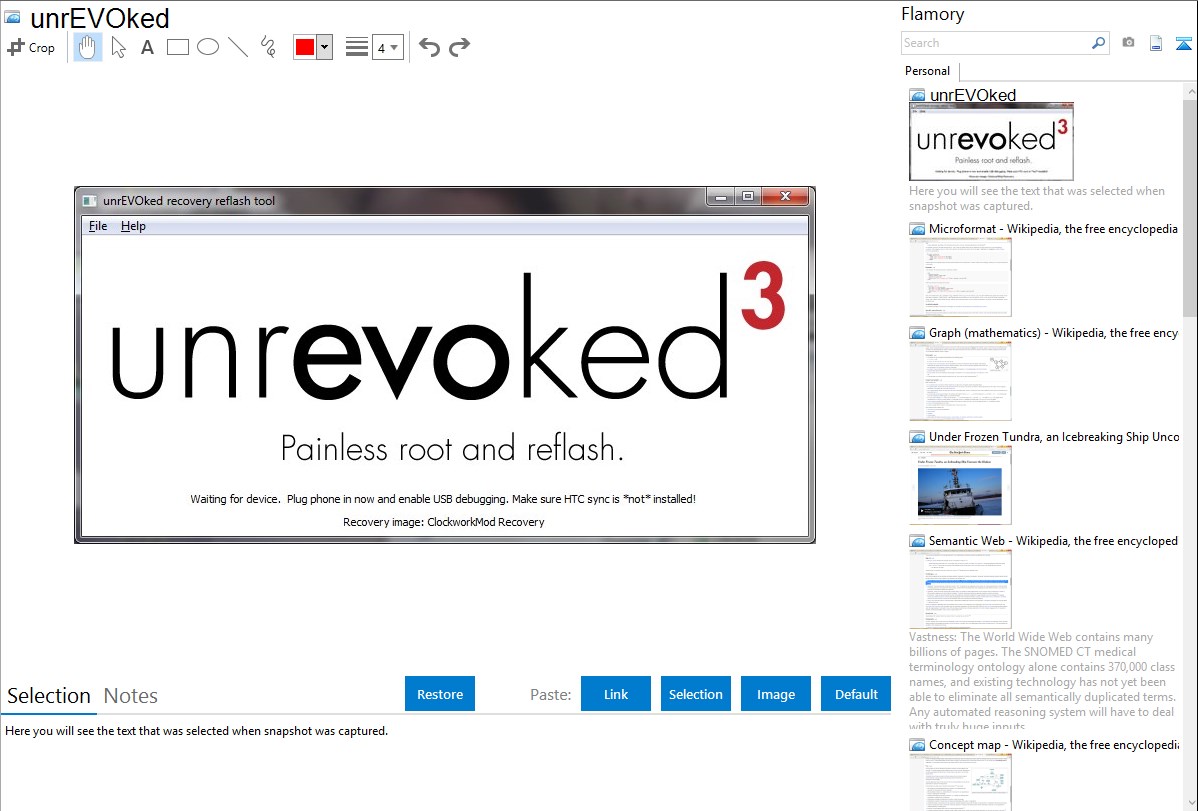The image size is (1198, 811).
Task: Click the sidebar vertical scrollbar
Action: (1190, 208)
